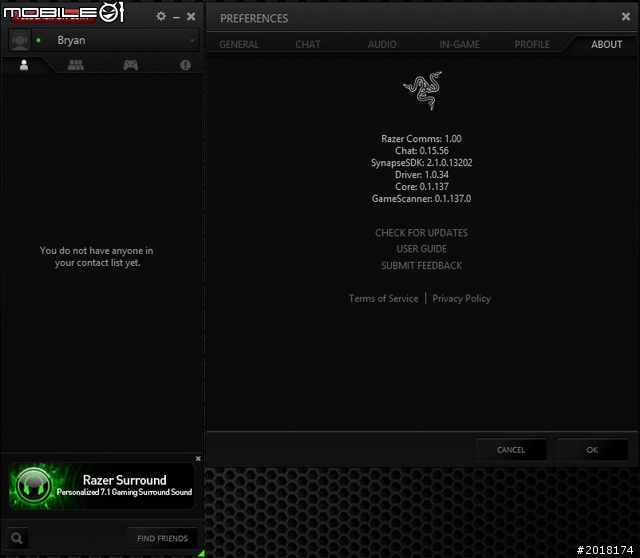Switch to the Chat tab

tap(308, 44)
